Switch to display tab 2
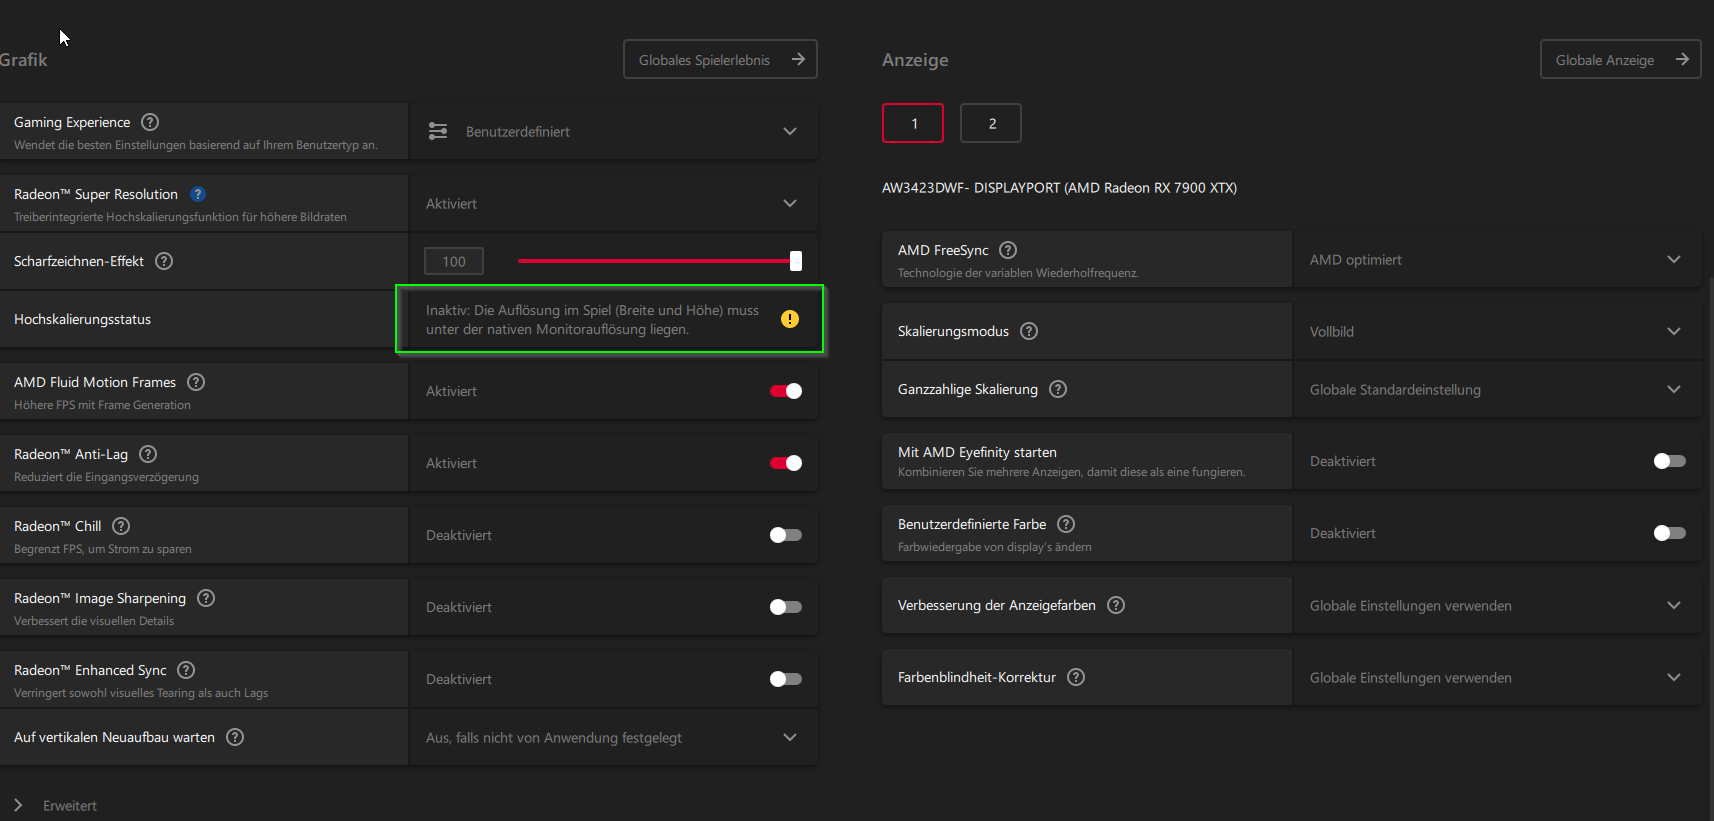This screenshot has width=1714, height=821. click(991, 123)
